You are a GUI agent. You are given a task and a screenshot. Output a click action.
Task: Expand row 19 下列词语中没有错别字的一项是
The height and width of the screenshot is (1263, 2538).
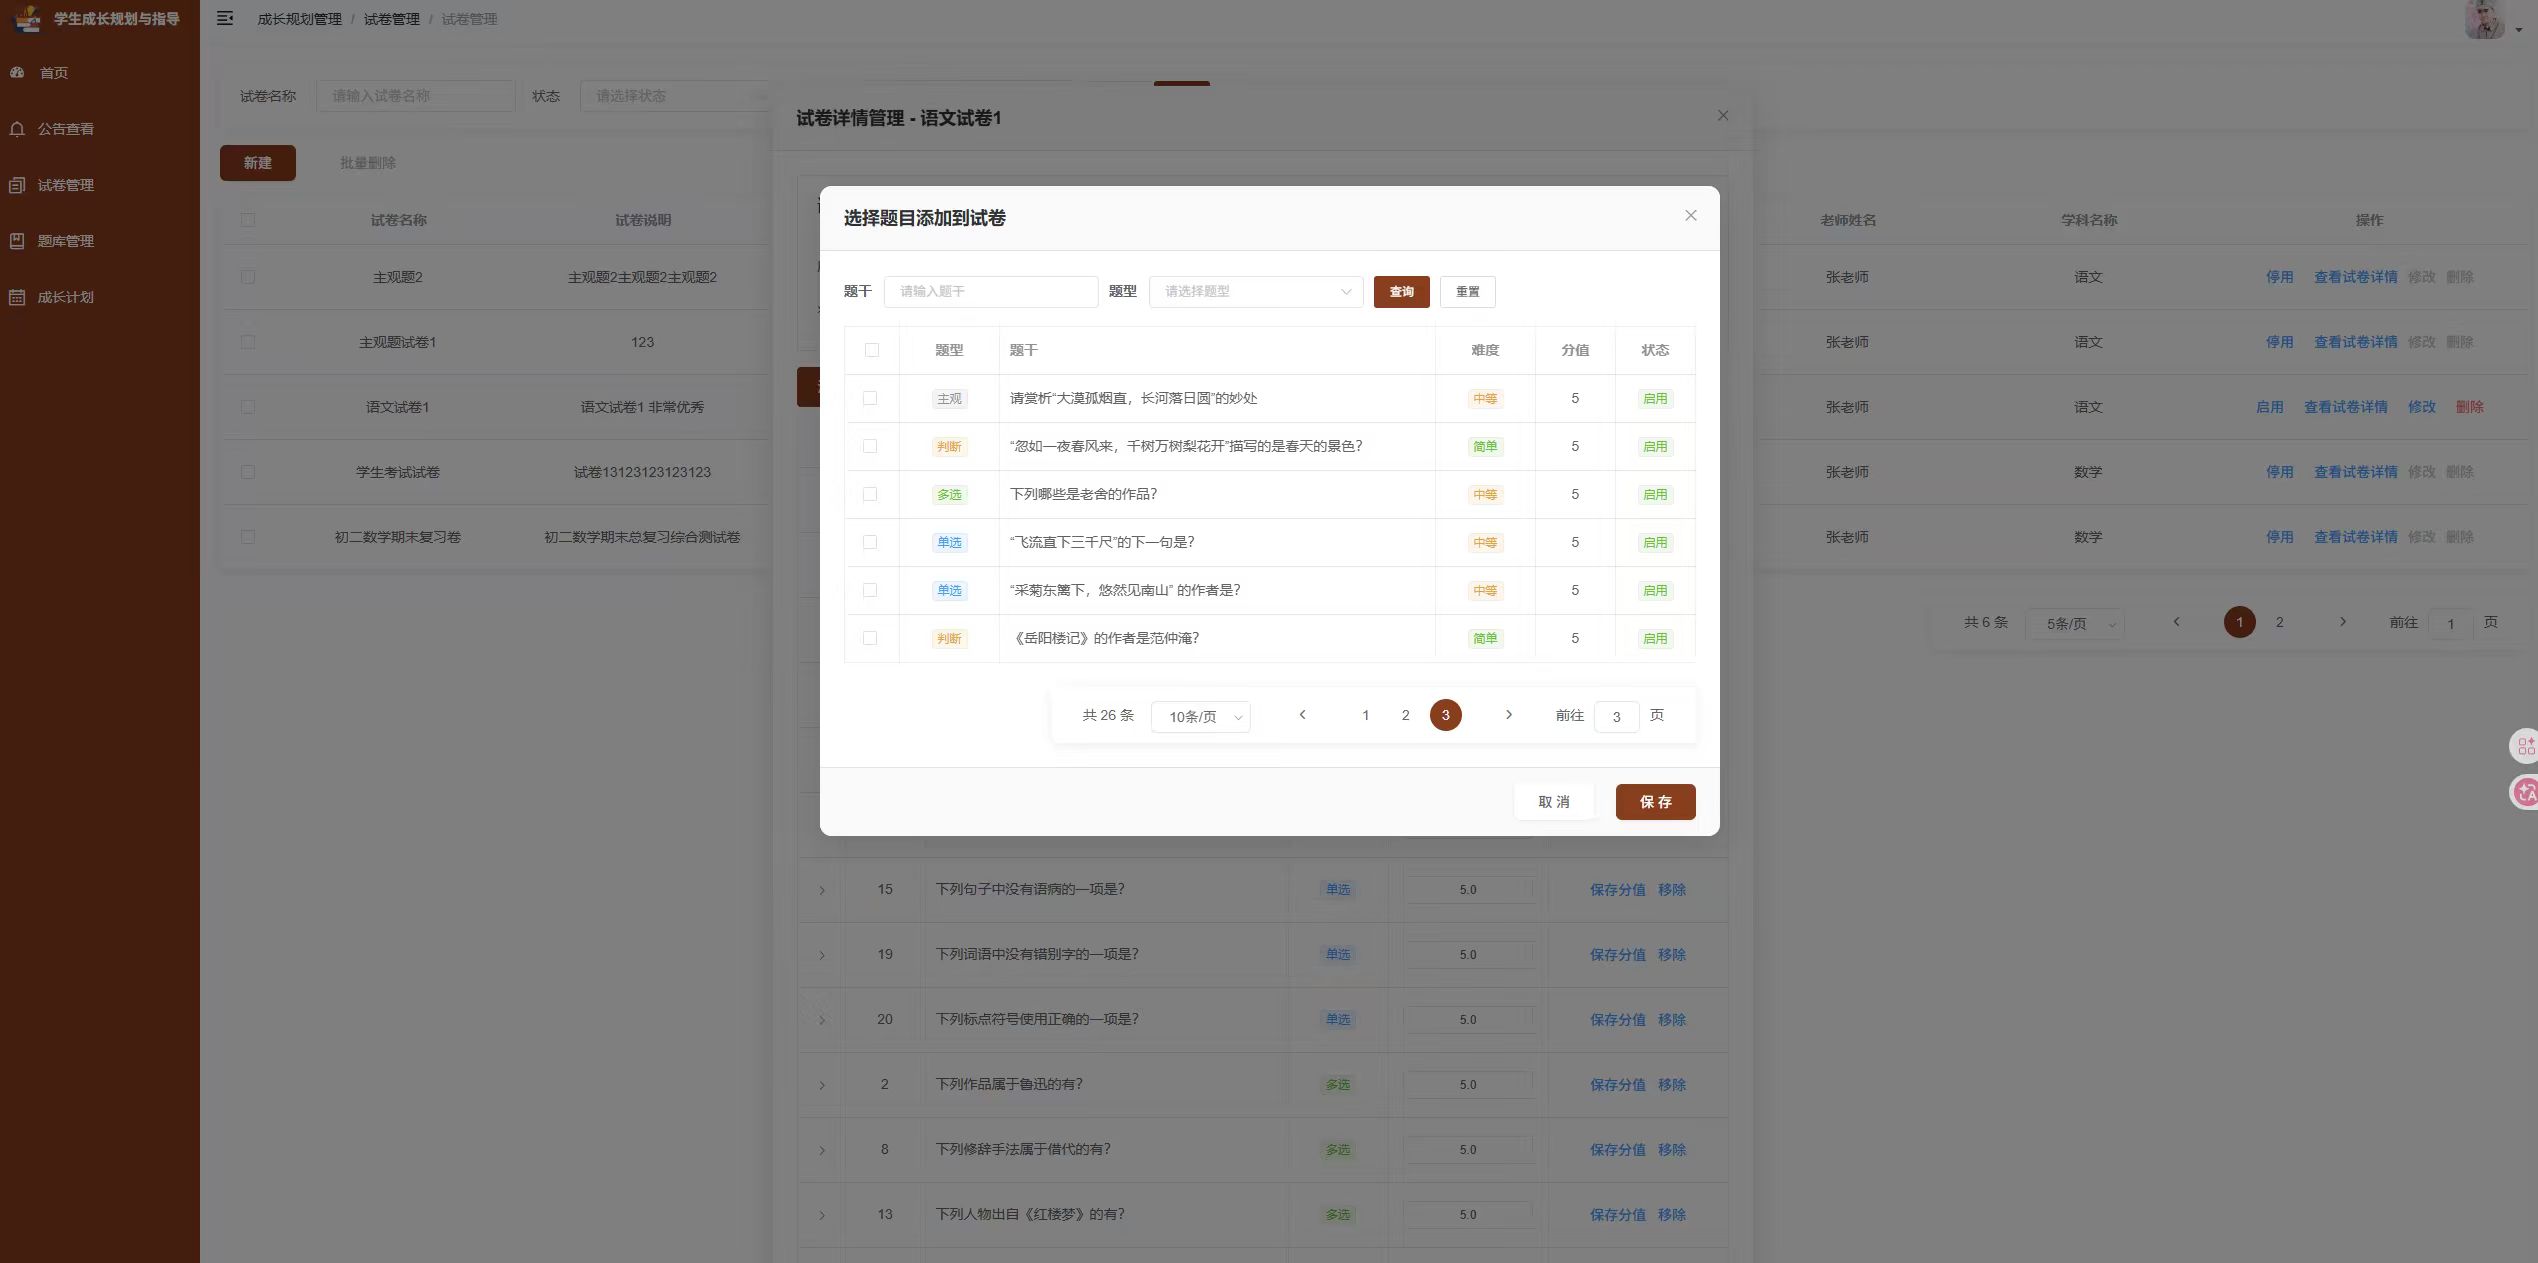(822, 955)
